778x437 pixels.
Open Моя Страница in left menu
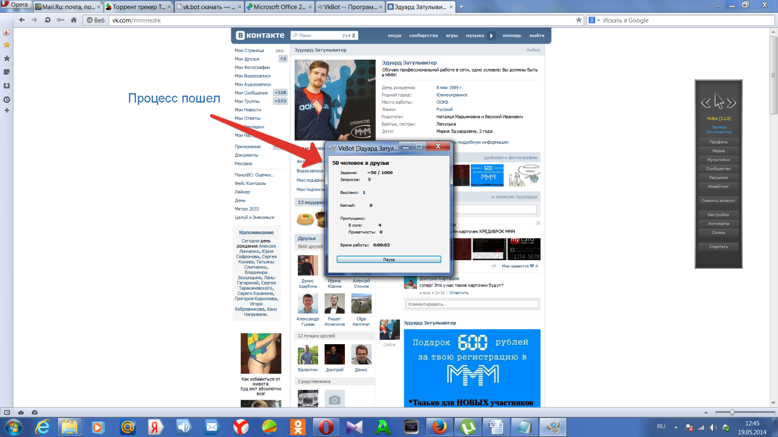pyautogui.click(x=249, y=50)
